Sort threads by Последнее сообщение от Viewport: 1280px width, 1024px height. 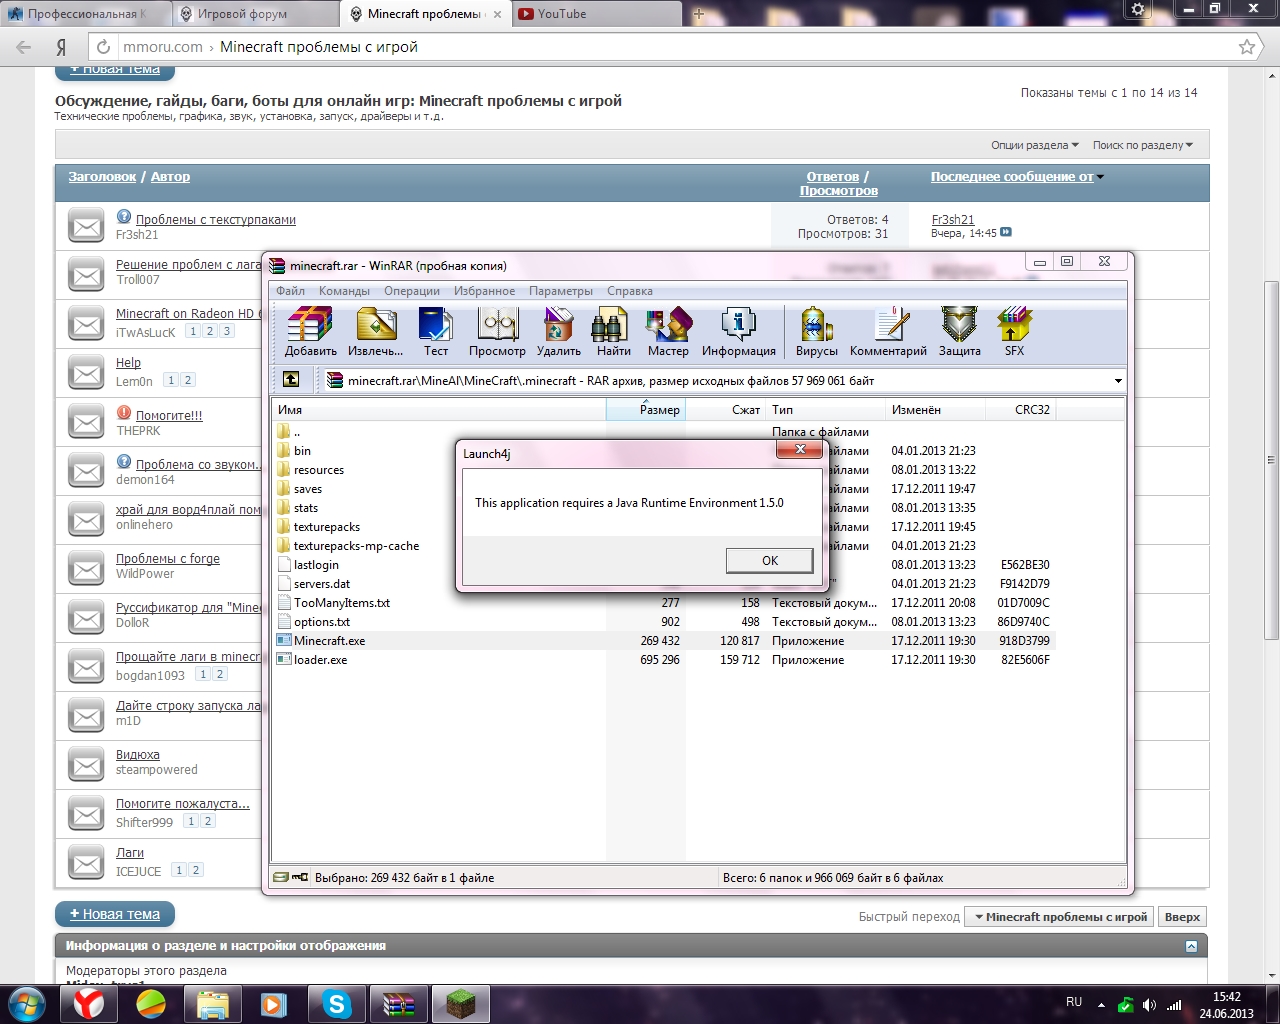pyautogui.click(x=1012, y=177)
